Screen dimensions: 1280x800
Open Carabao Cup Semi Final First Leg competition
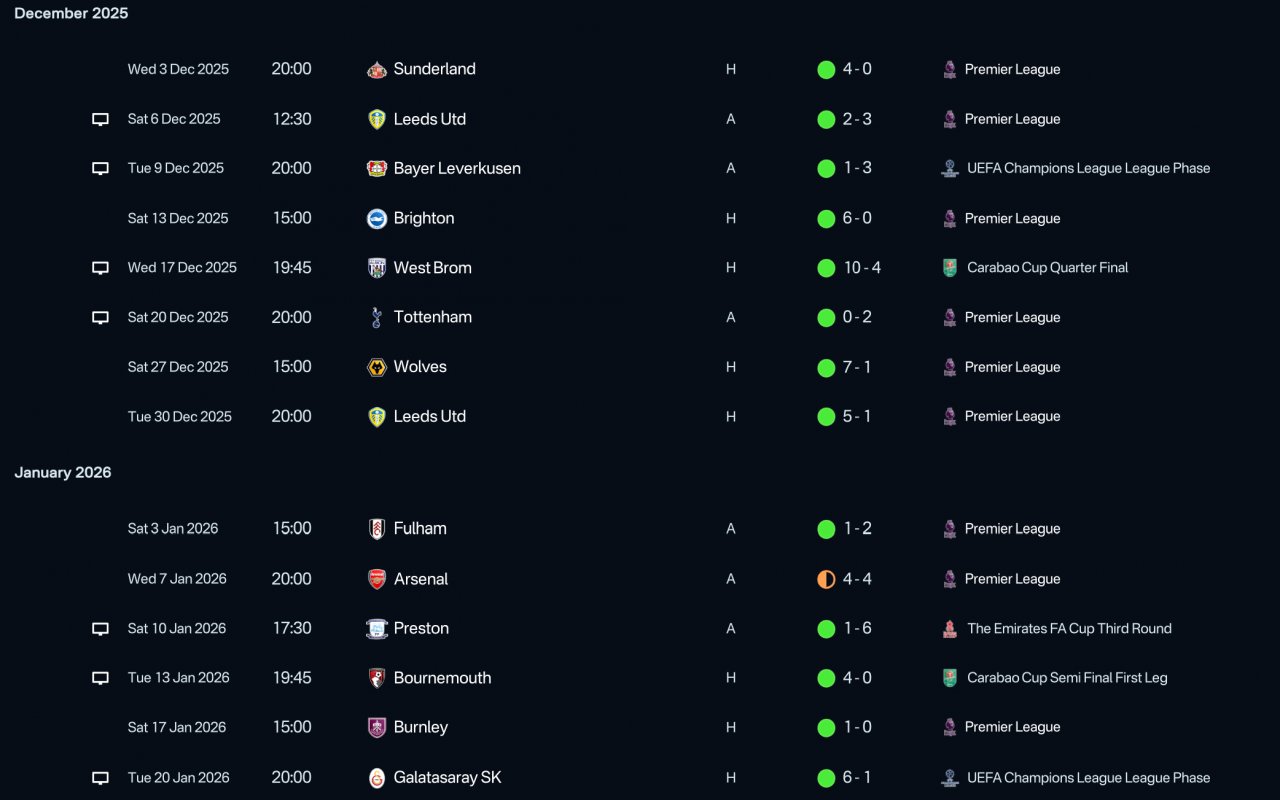coord(1067,678)
